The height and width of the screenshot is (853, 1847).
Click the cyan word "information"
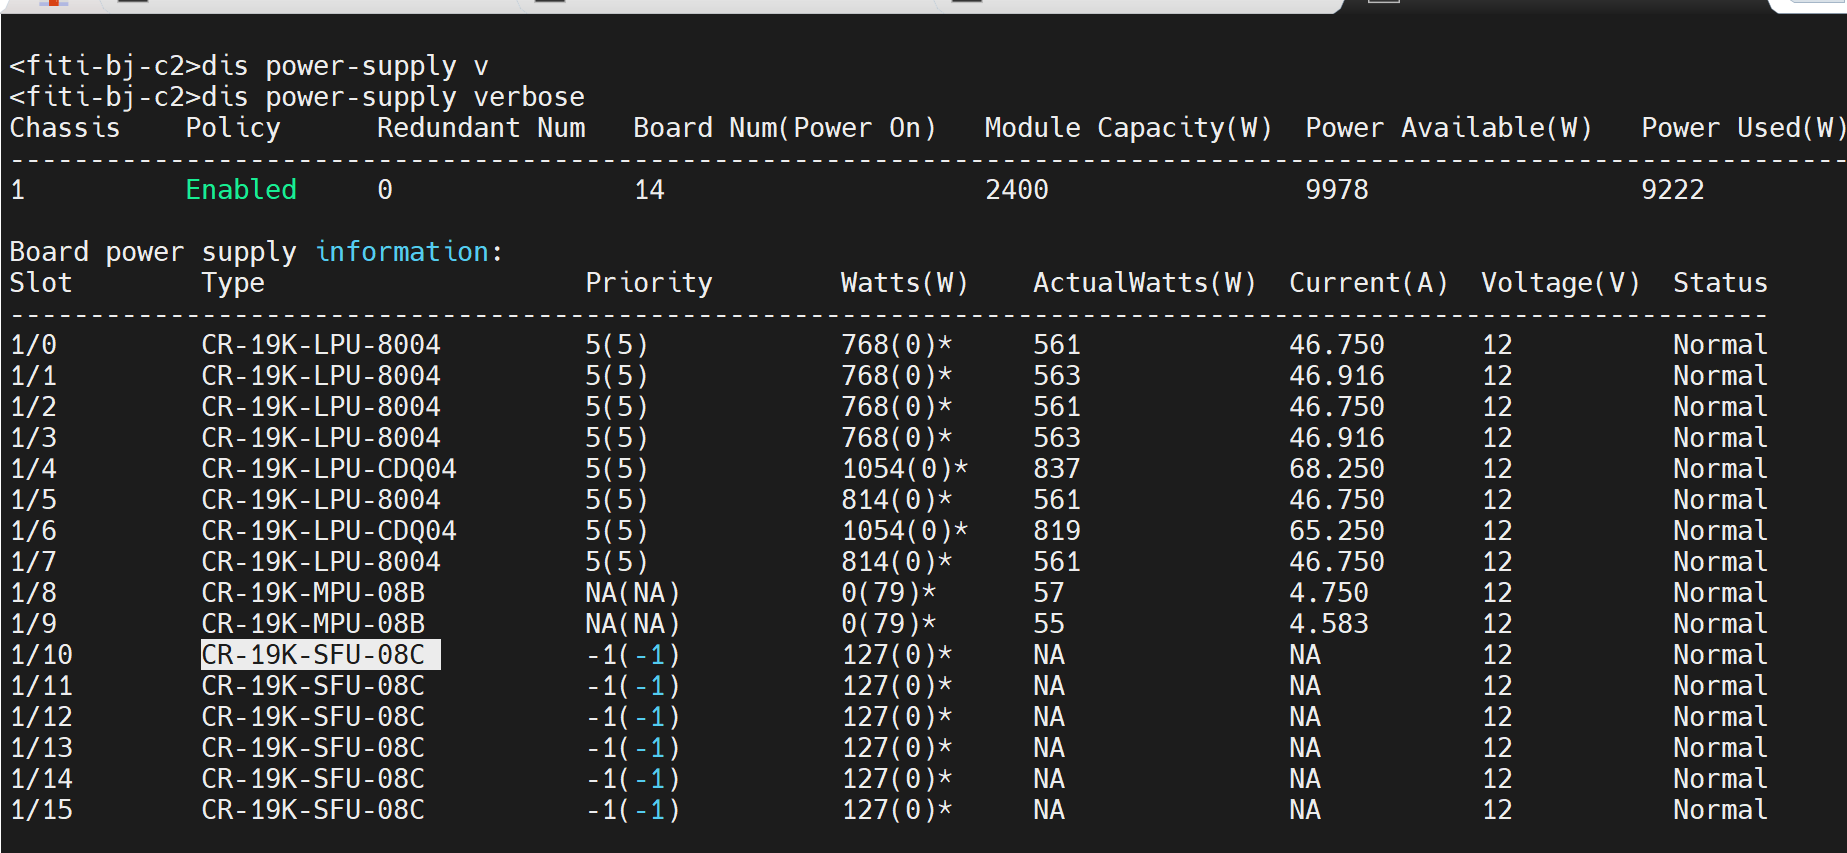point(402,252)
